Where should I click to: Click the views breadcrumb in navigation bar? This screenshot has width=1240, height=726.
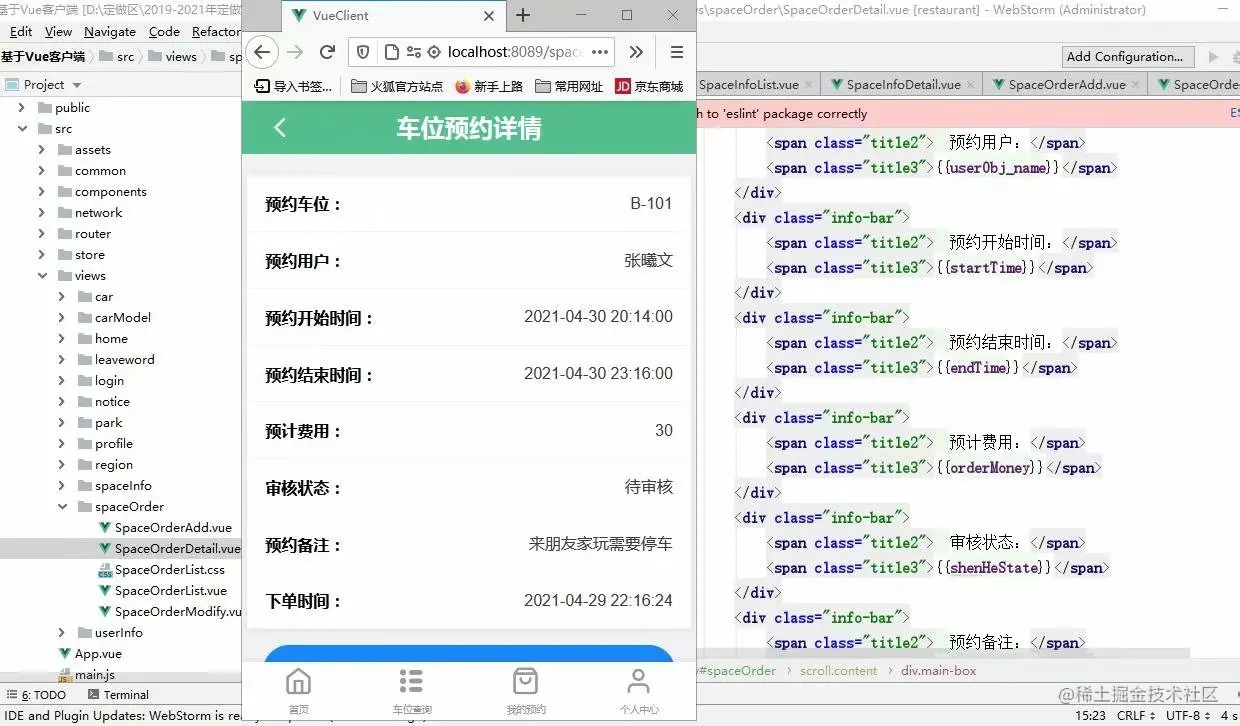172,57
